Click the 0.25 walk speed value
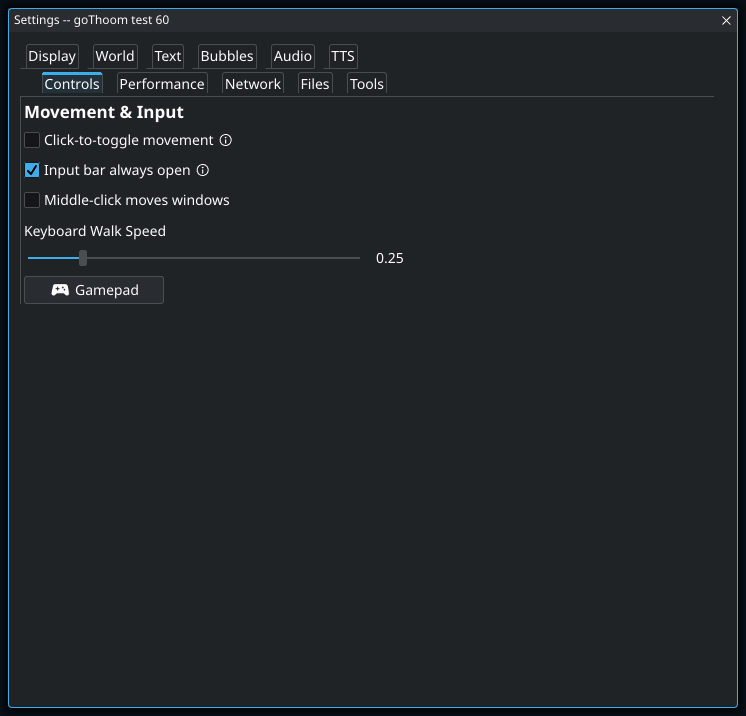 pyautogui.click(x=390, y=258)
